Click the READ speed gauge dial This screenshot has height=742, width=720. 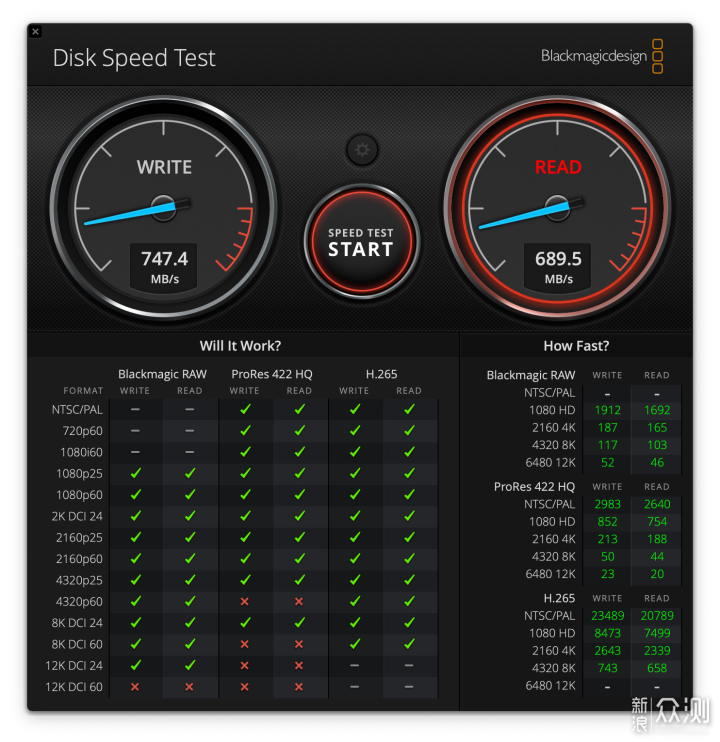[x=558, y=208]
